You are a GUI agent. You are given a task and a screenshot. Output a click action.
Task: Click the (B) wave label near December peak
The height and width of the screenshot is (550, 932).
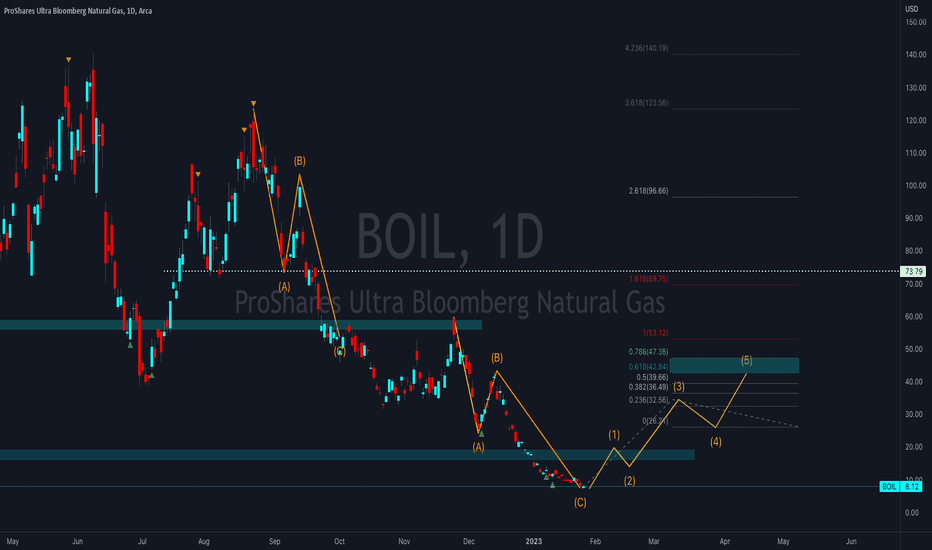tap(497, 358)
